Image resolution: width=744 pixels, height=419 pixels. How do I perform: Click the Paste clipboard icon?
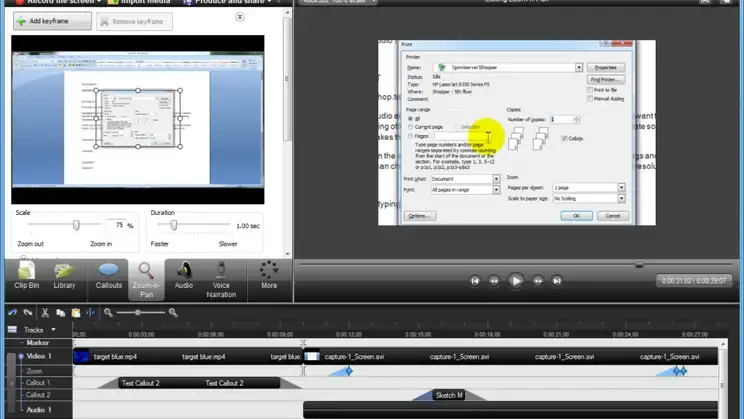pyautogui.click(x=76, y=312)
